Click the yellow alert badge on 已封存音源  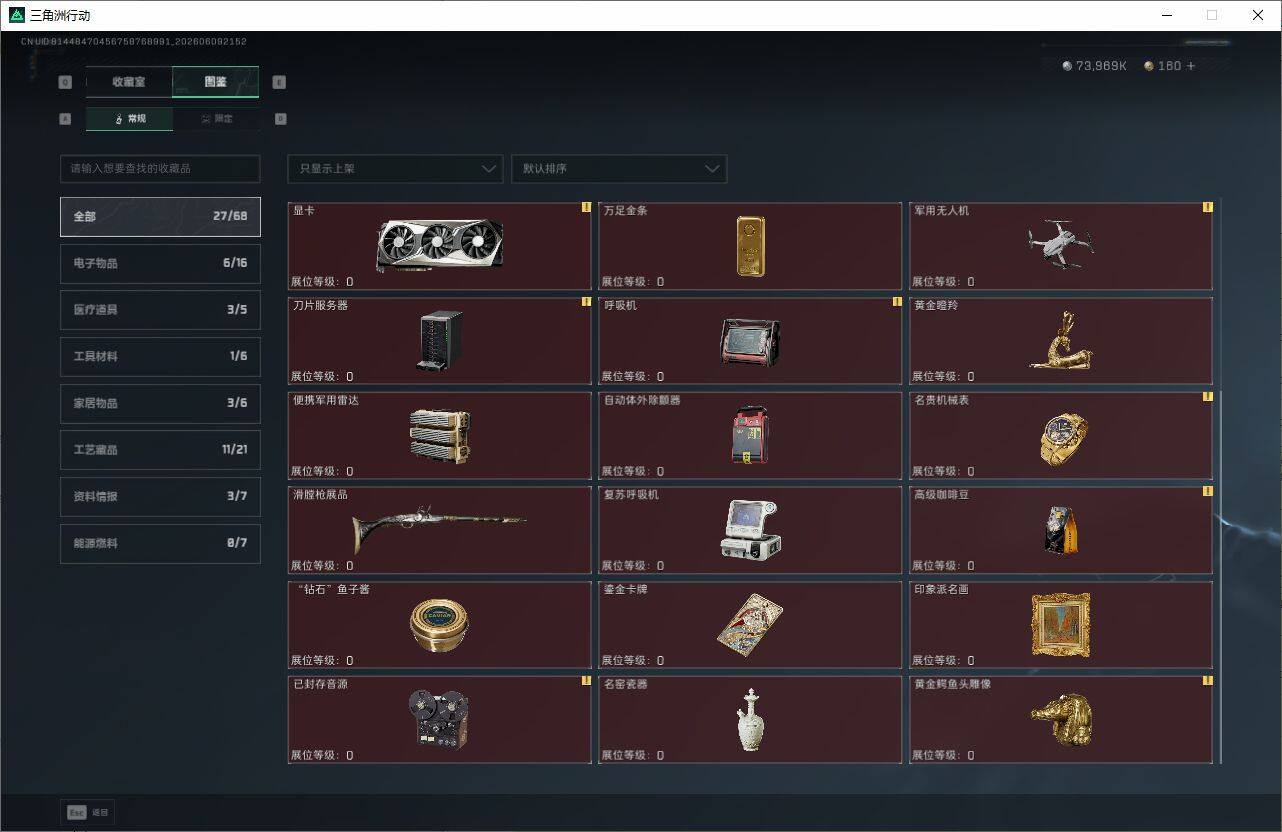point(586,681)
